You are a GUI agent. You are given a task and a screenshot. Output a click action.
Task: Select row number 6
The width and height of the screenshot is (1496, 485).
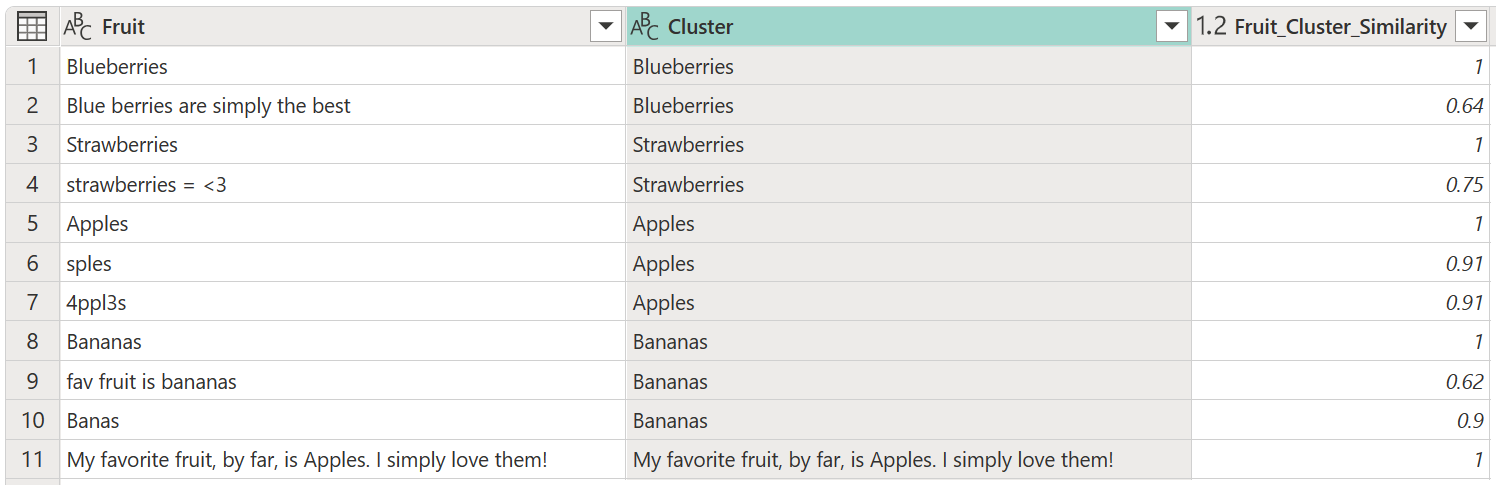[32, 263]
